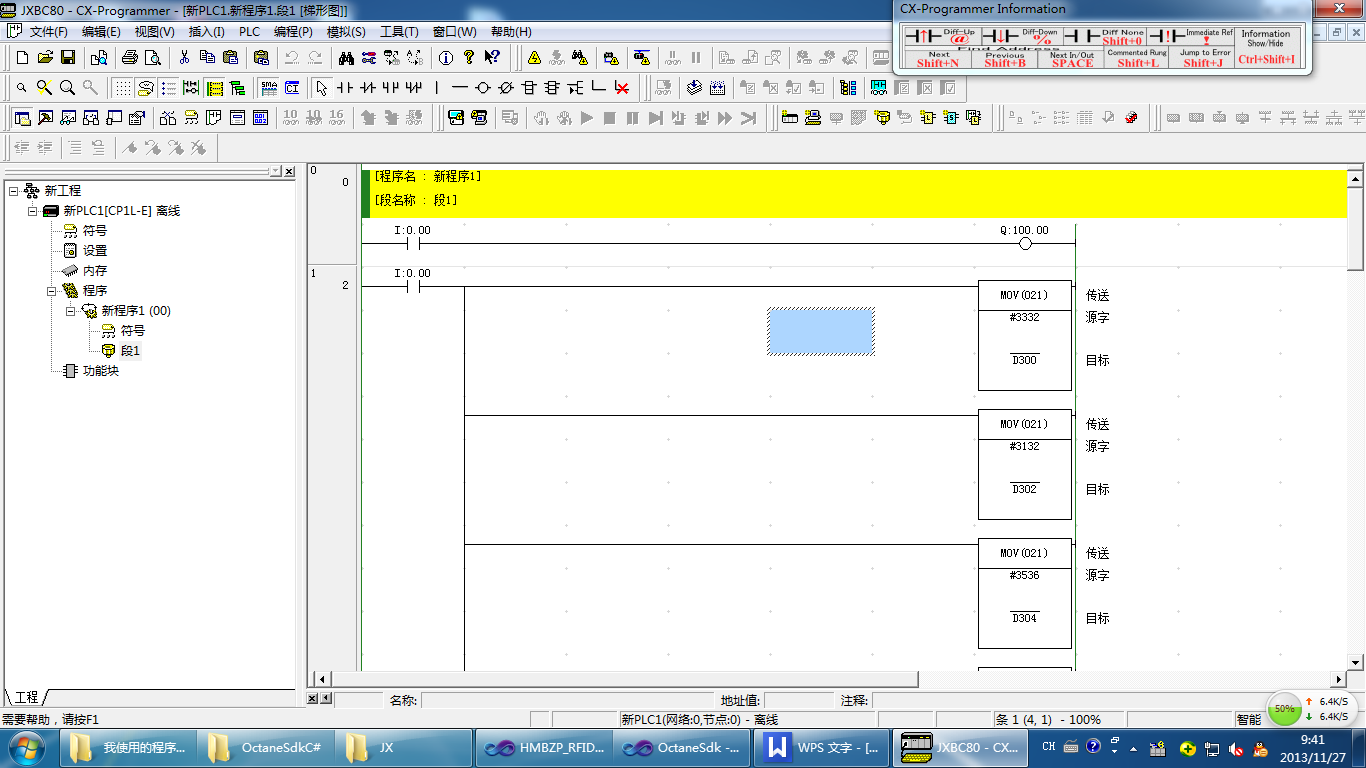This screenshot has height=768, width=1366.
Task: Select 功能块 in project tree
Action: click(x=100, y=371)
